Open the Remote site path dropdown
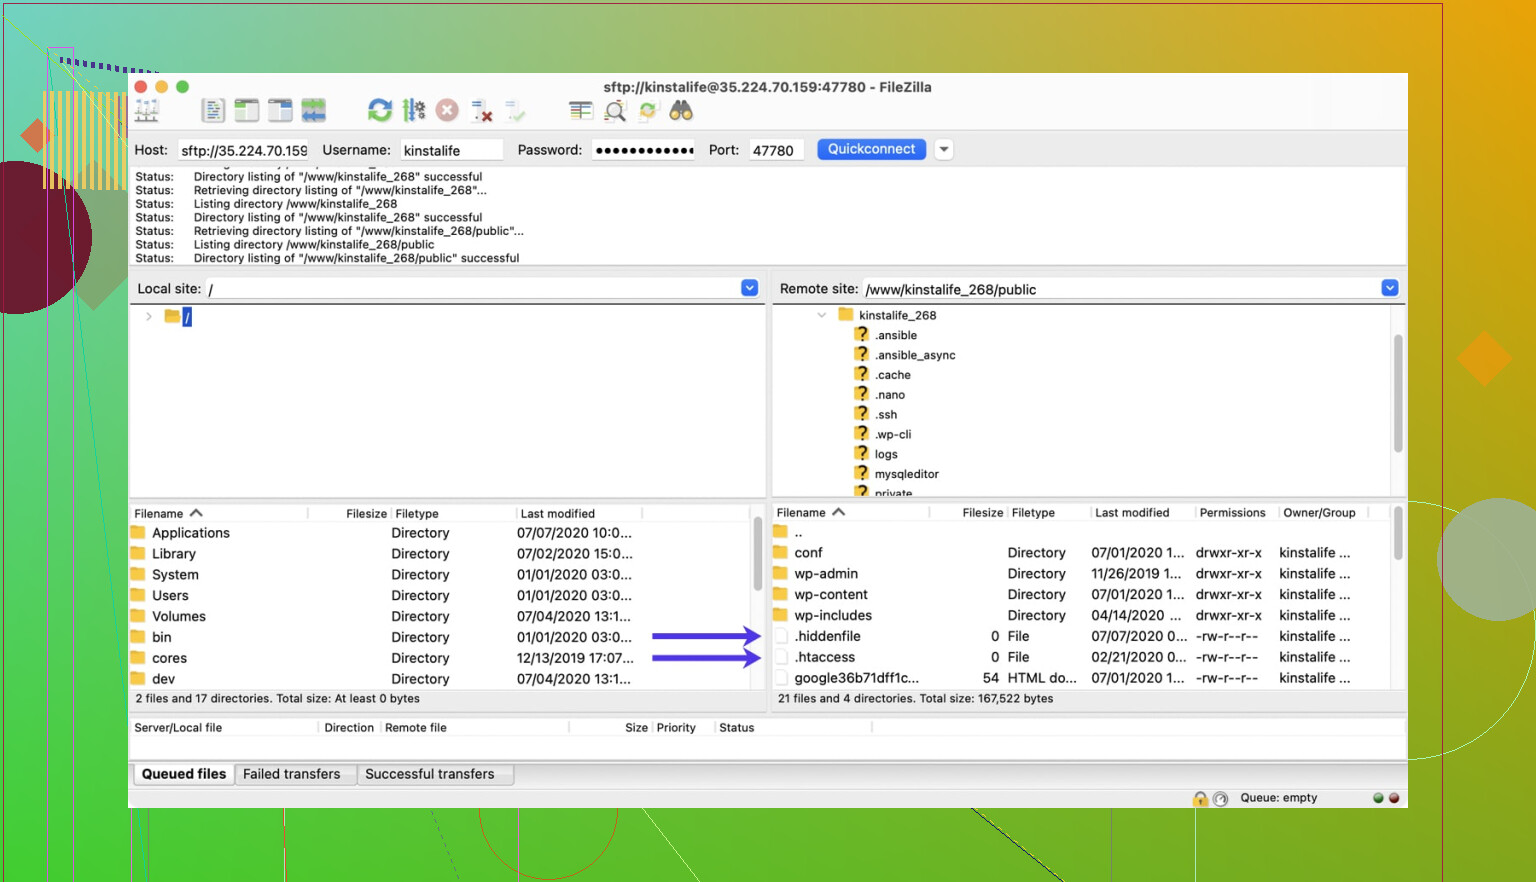This screenshot has height=882, width=1536. [1389, 288]
